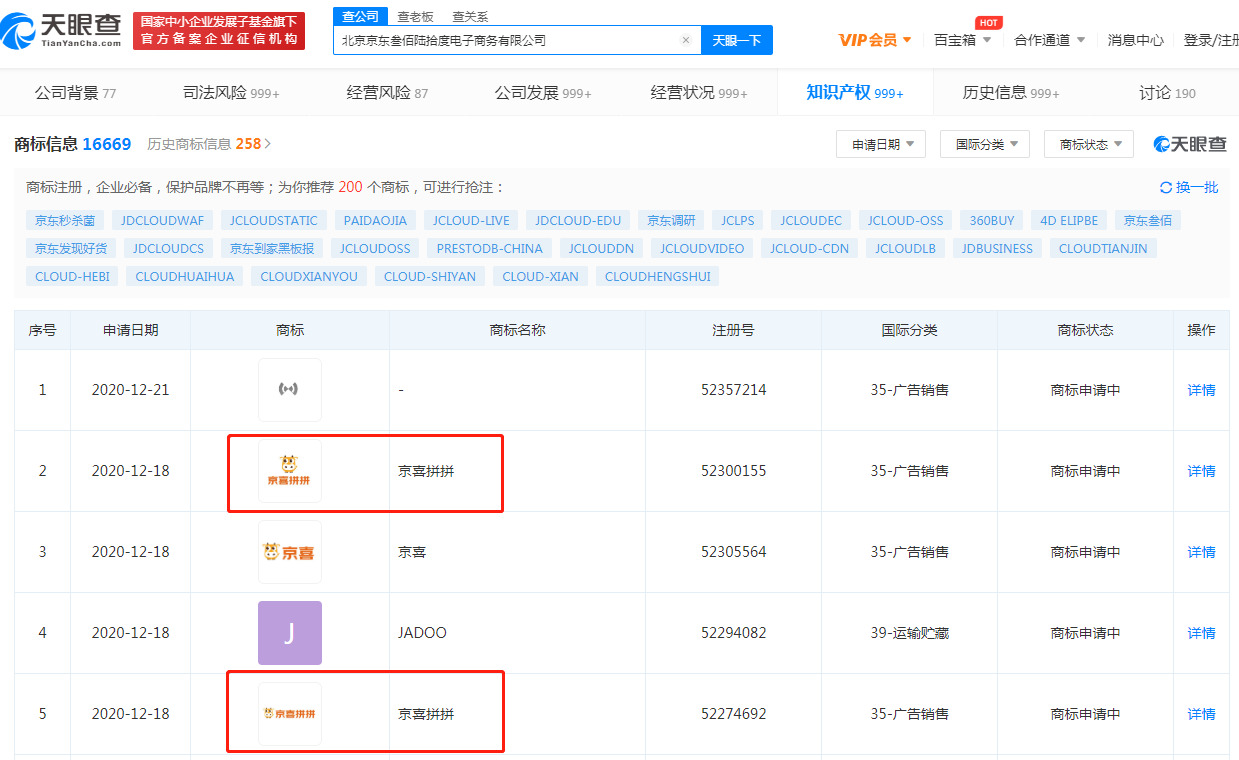Image resolution: width=1239 pixels, height=760 pixels.
Task: Select the PRESTODB-CHINA trademark tag
Action: pos(490,248)
